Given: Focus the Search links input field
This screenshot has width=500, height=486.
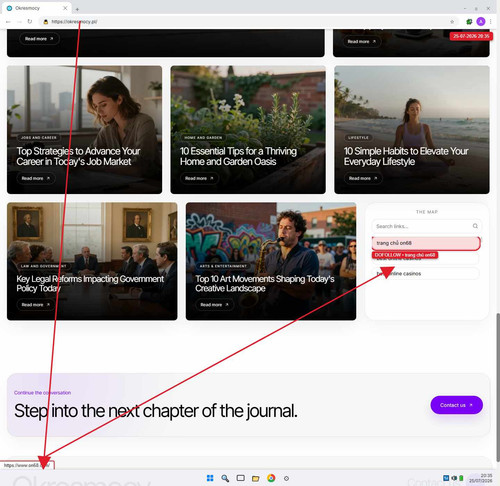Looking at the screenshot, I should click(x=427, y=226).
